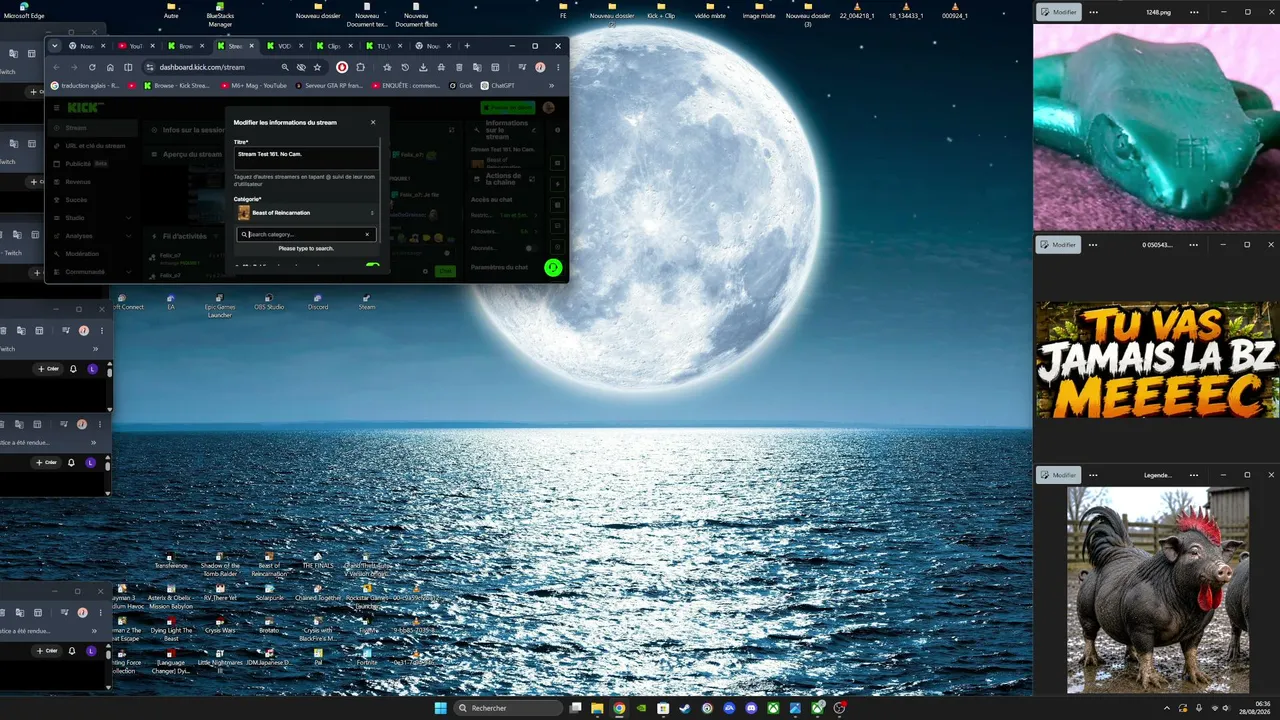This screenshot has height=720, width=1280.
Task: Open the tab search dropdown
Action: coord(55,46)
